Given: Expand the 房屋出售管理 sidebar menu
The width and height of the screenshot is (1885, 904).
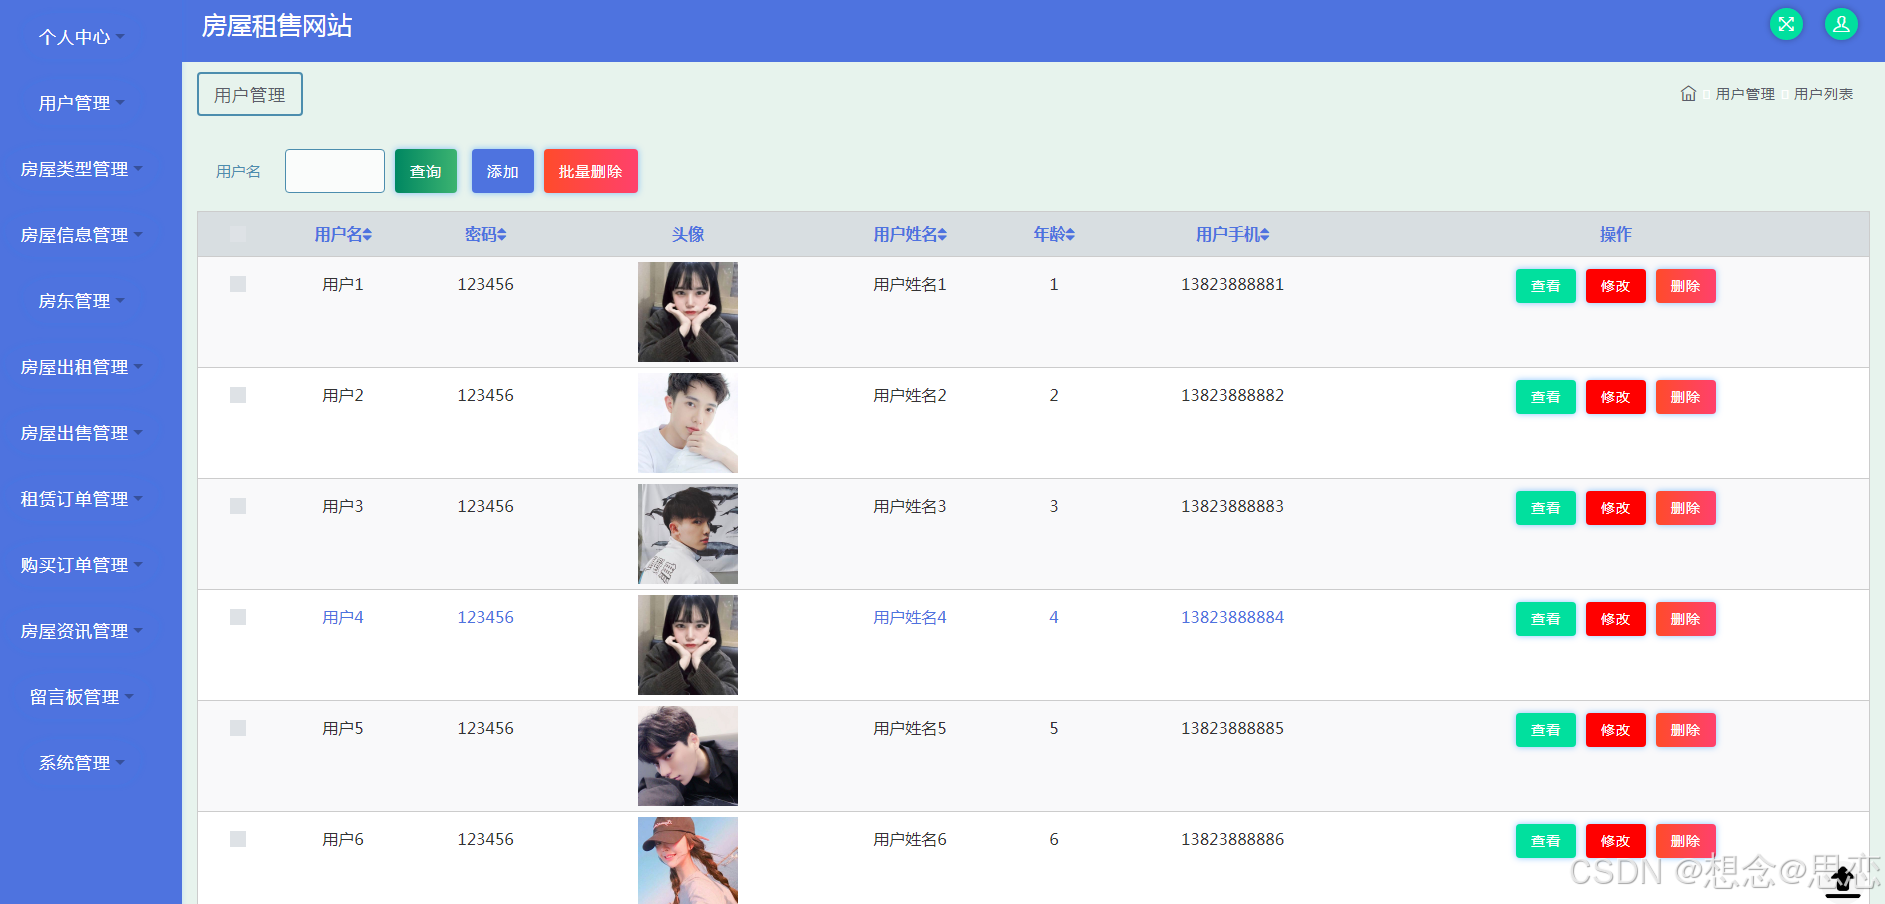Looking at the screenshot, I should [82, 433].
